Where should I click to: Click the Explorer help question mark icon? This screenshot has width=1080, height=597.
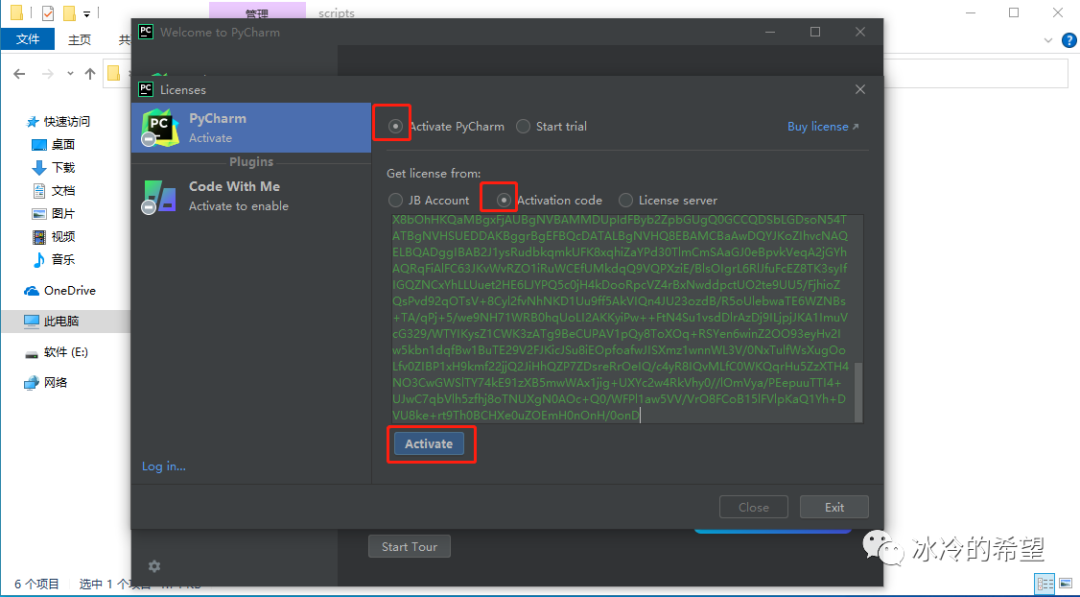click(x=1069, y=40)
